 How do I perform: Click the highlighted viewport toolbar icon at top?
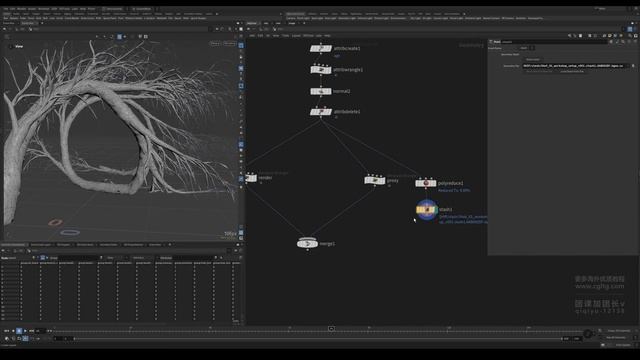[x=120, y=37]
